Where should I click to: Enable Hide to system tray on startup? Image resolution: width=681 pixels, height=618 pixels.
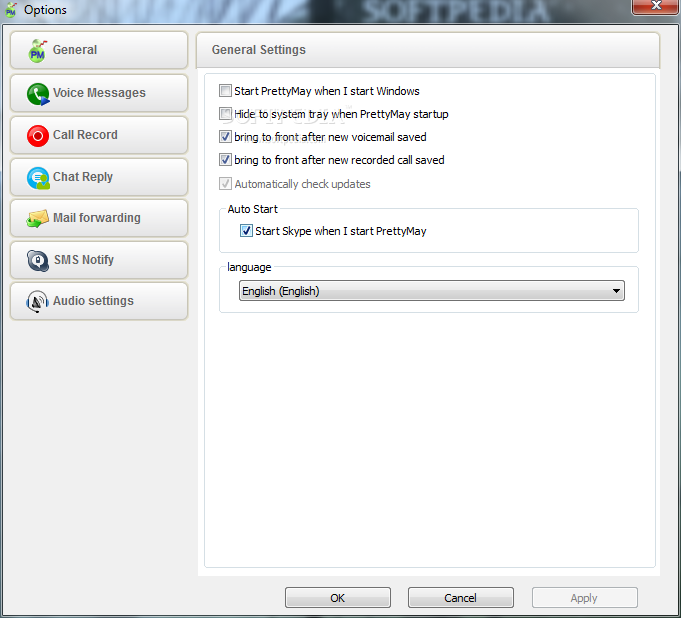coord(225,114)
